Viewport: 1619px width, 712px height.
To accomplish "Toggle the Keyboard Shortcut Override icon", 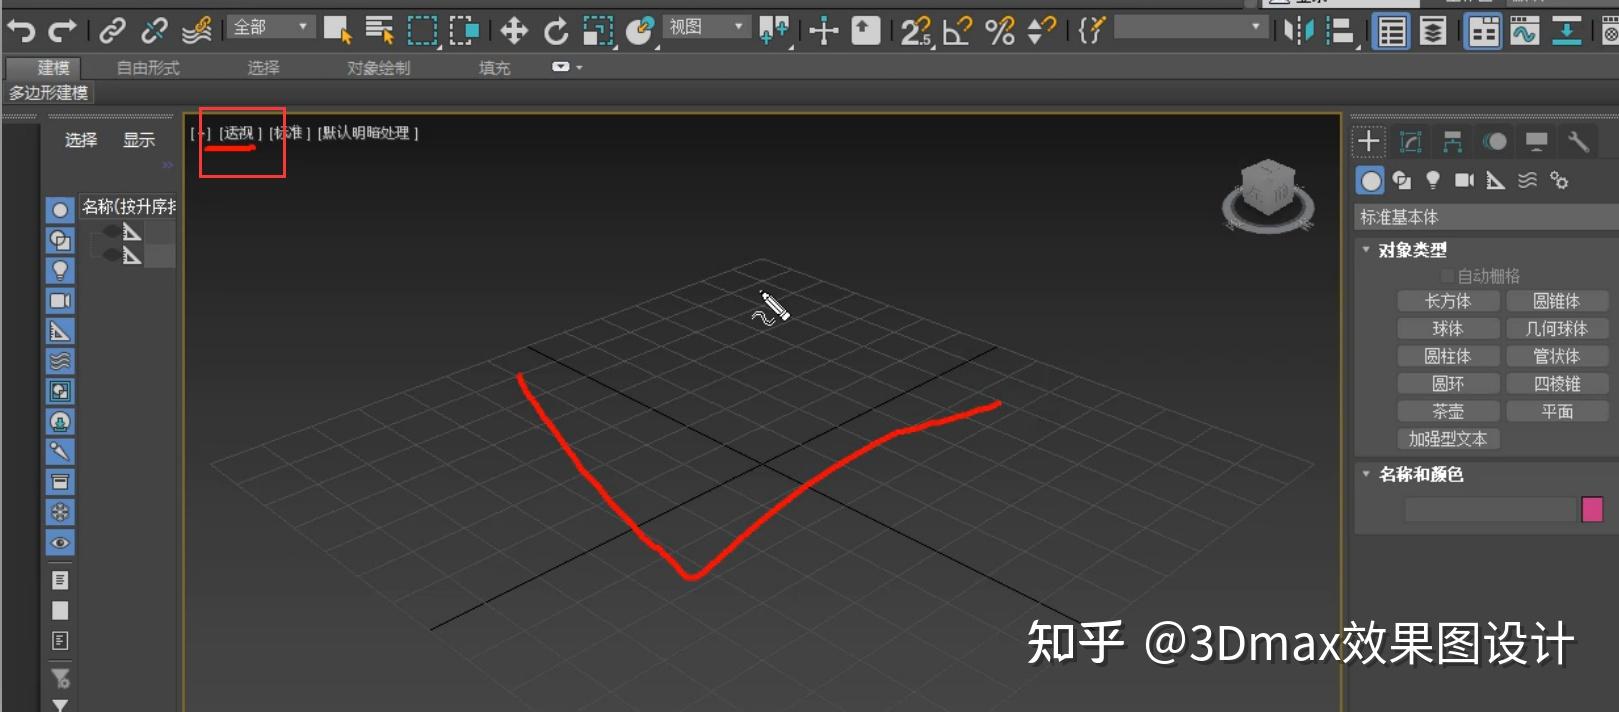I will (x=866, y=31).
